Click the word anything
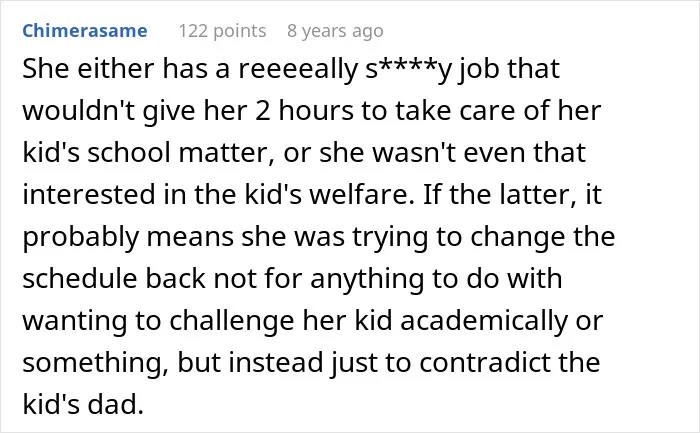The image size is (700, 433). coord(367,279)
